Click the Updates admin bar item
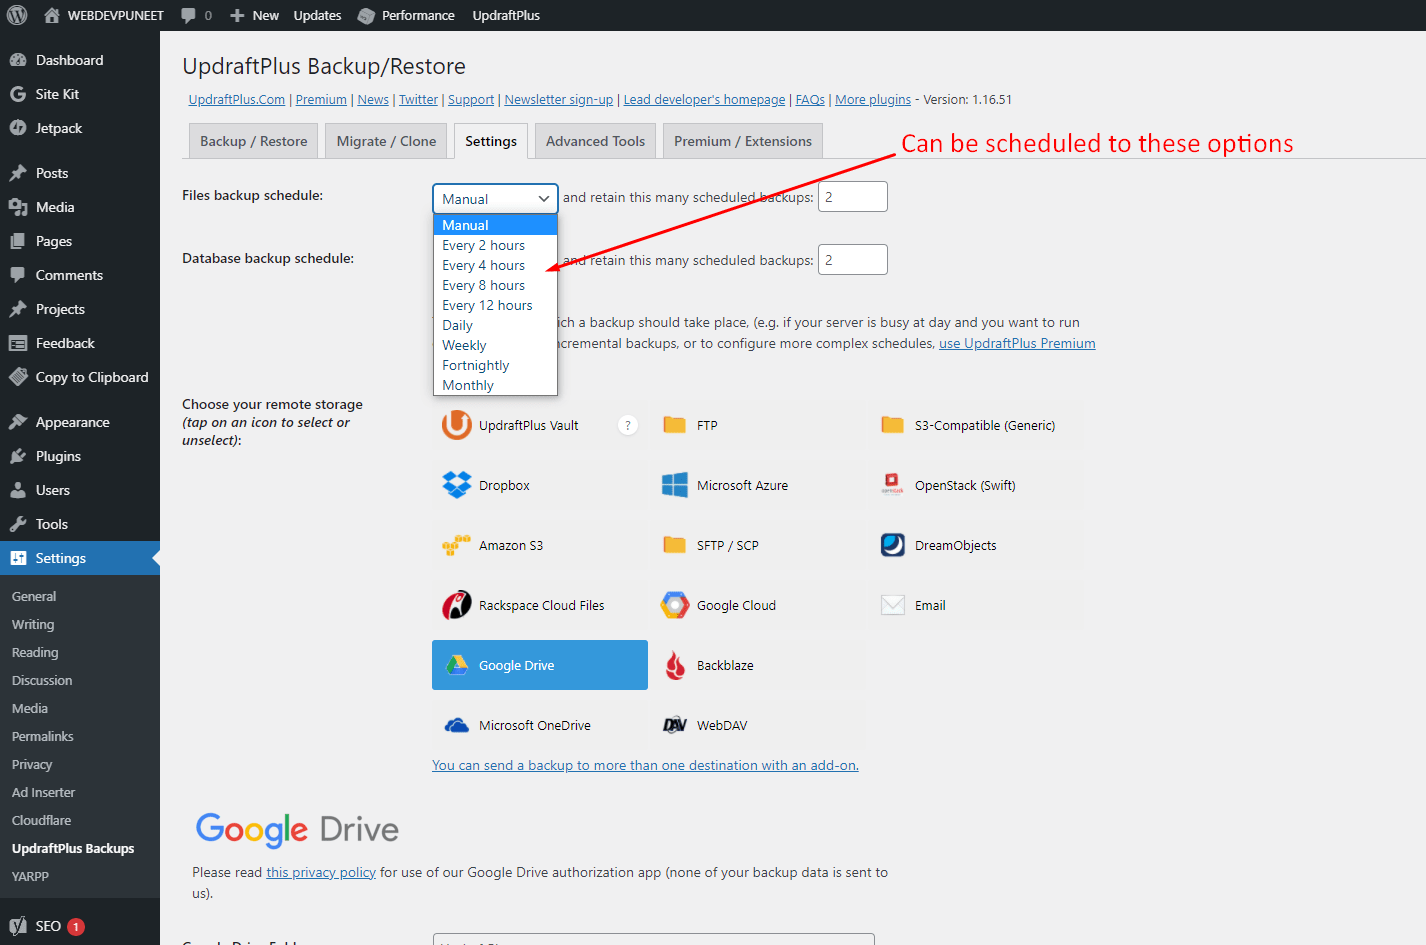Screen dimensions: 1426x945 pos(317,15)
